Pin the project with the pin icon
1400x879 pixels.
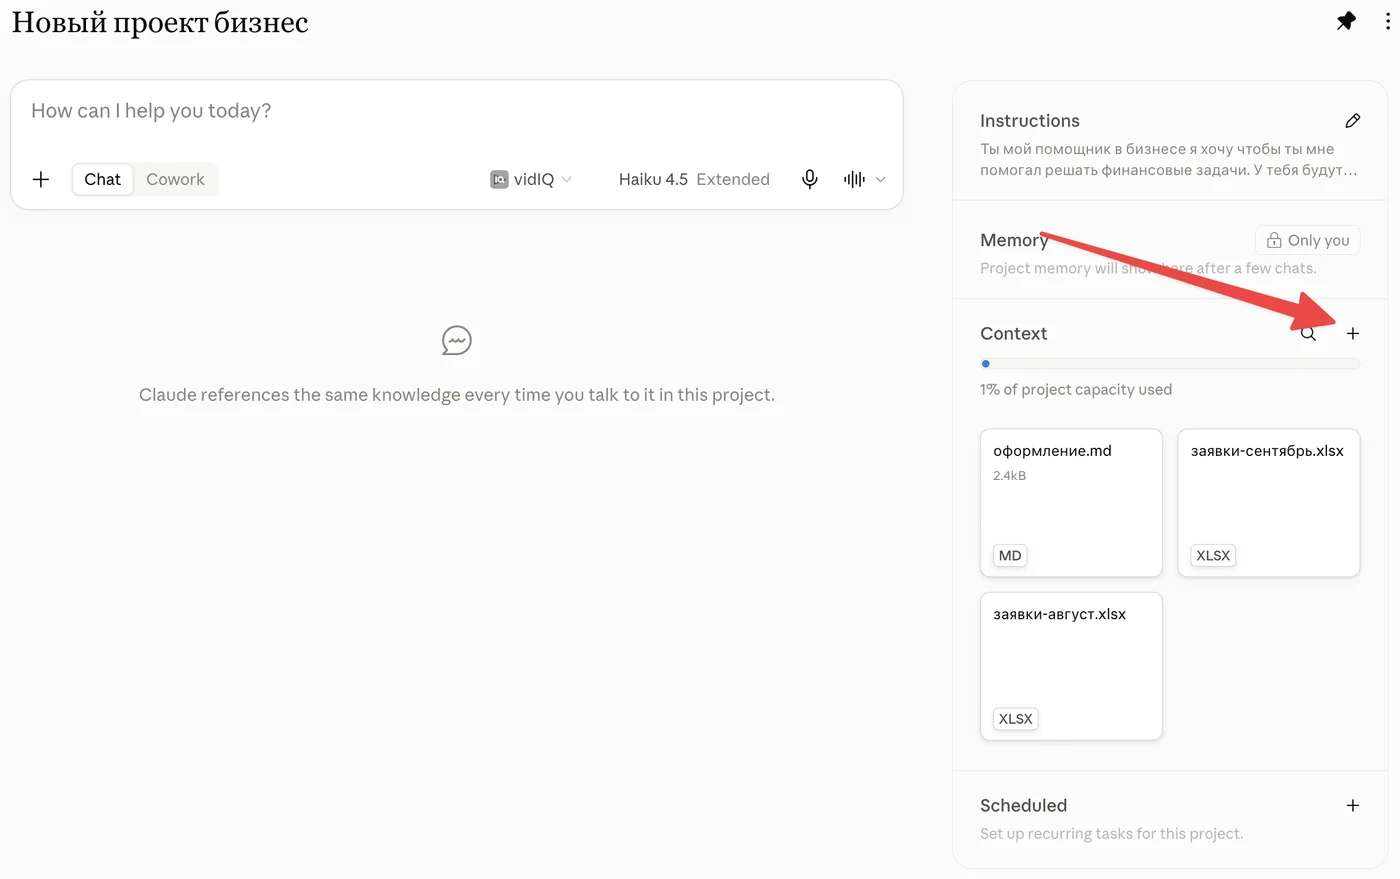coord(1346,21)
